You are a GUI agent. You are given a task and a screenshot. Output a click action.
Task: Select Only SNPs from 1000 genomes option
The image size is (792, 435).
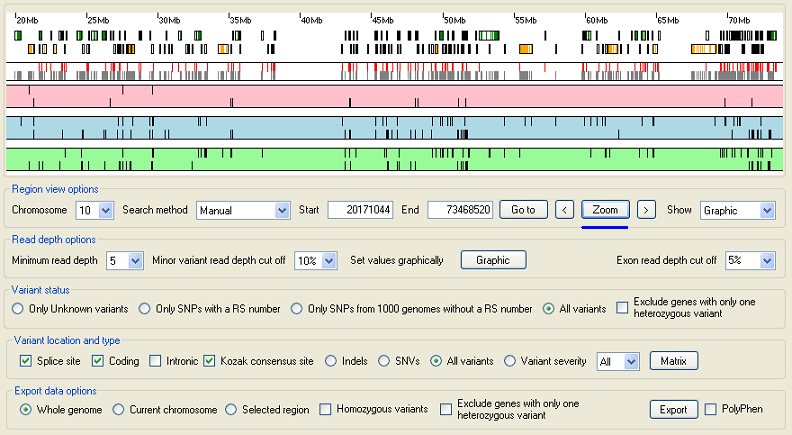pyautogui.click(x=296, y=309)
